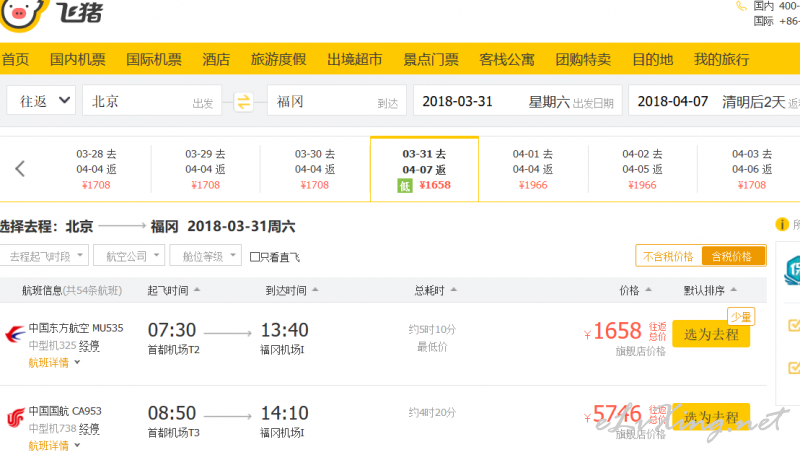Swap departure and arrival cities icon
Screen dimensions: 800x455
coord(243,102)
